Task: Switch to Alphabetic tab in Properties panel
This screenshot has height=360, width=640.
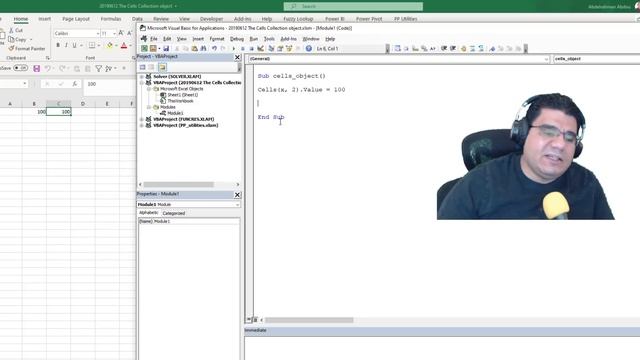Action: 148,213
